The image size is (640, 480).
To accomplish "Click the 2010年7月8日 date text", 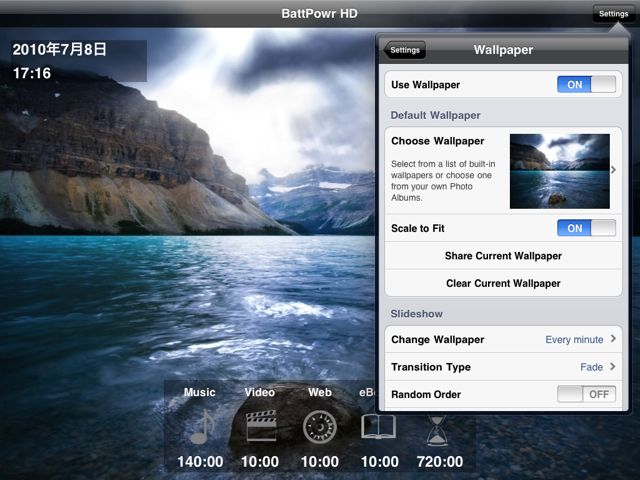I will pos(60,49).
